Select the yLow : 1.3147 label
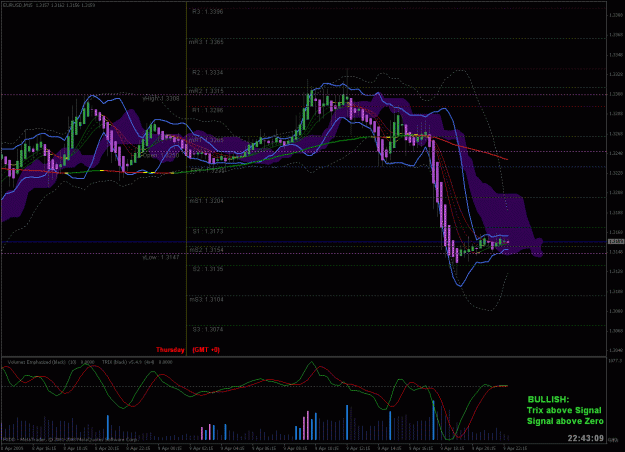 click(161, 257)
